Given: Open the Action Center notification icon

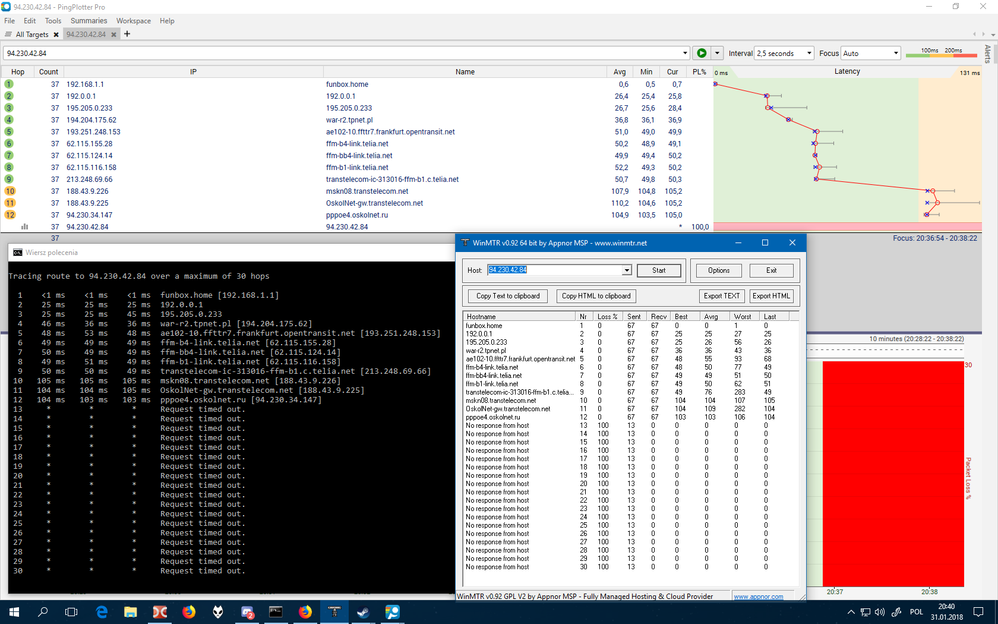Looking at the screenshot, I should (x=977, y=611).
